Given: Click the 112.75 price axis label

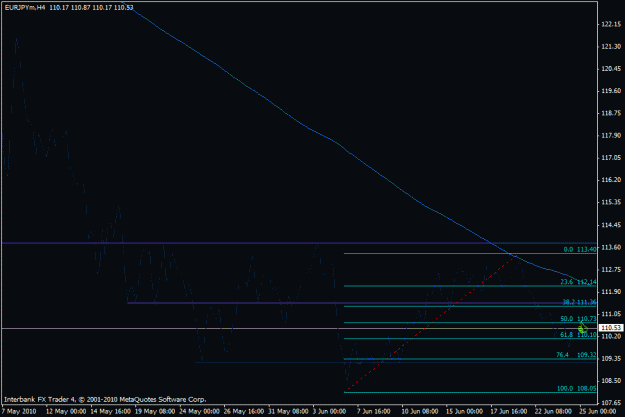Looking at the screenshot, I should coord(611,269).
